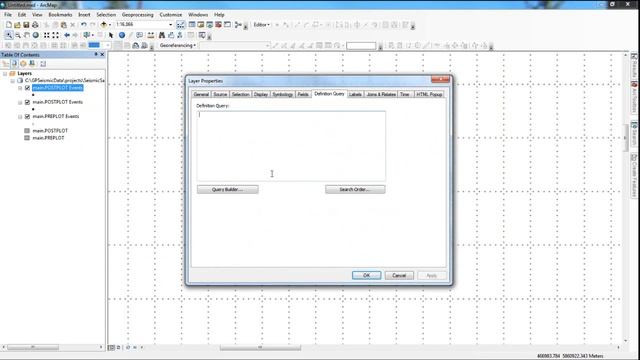
Task: Open TOC Options icon
Action: [43, 64]
